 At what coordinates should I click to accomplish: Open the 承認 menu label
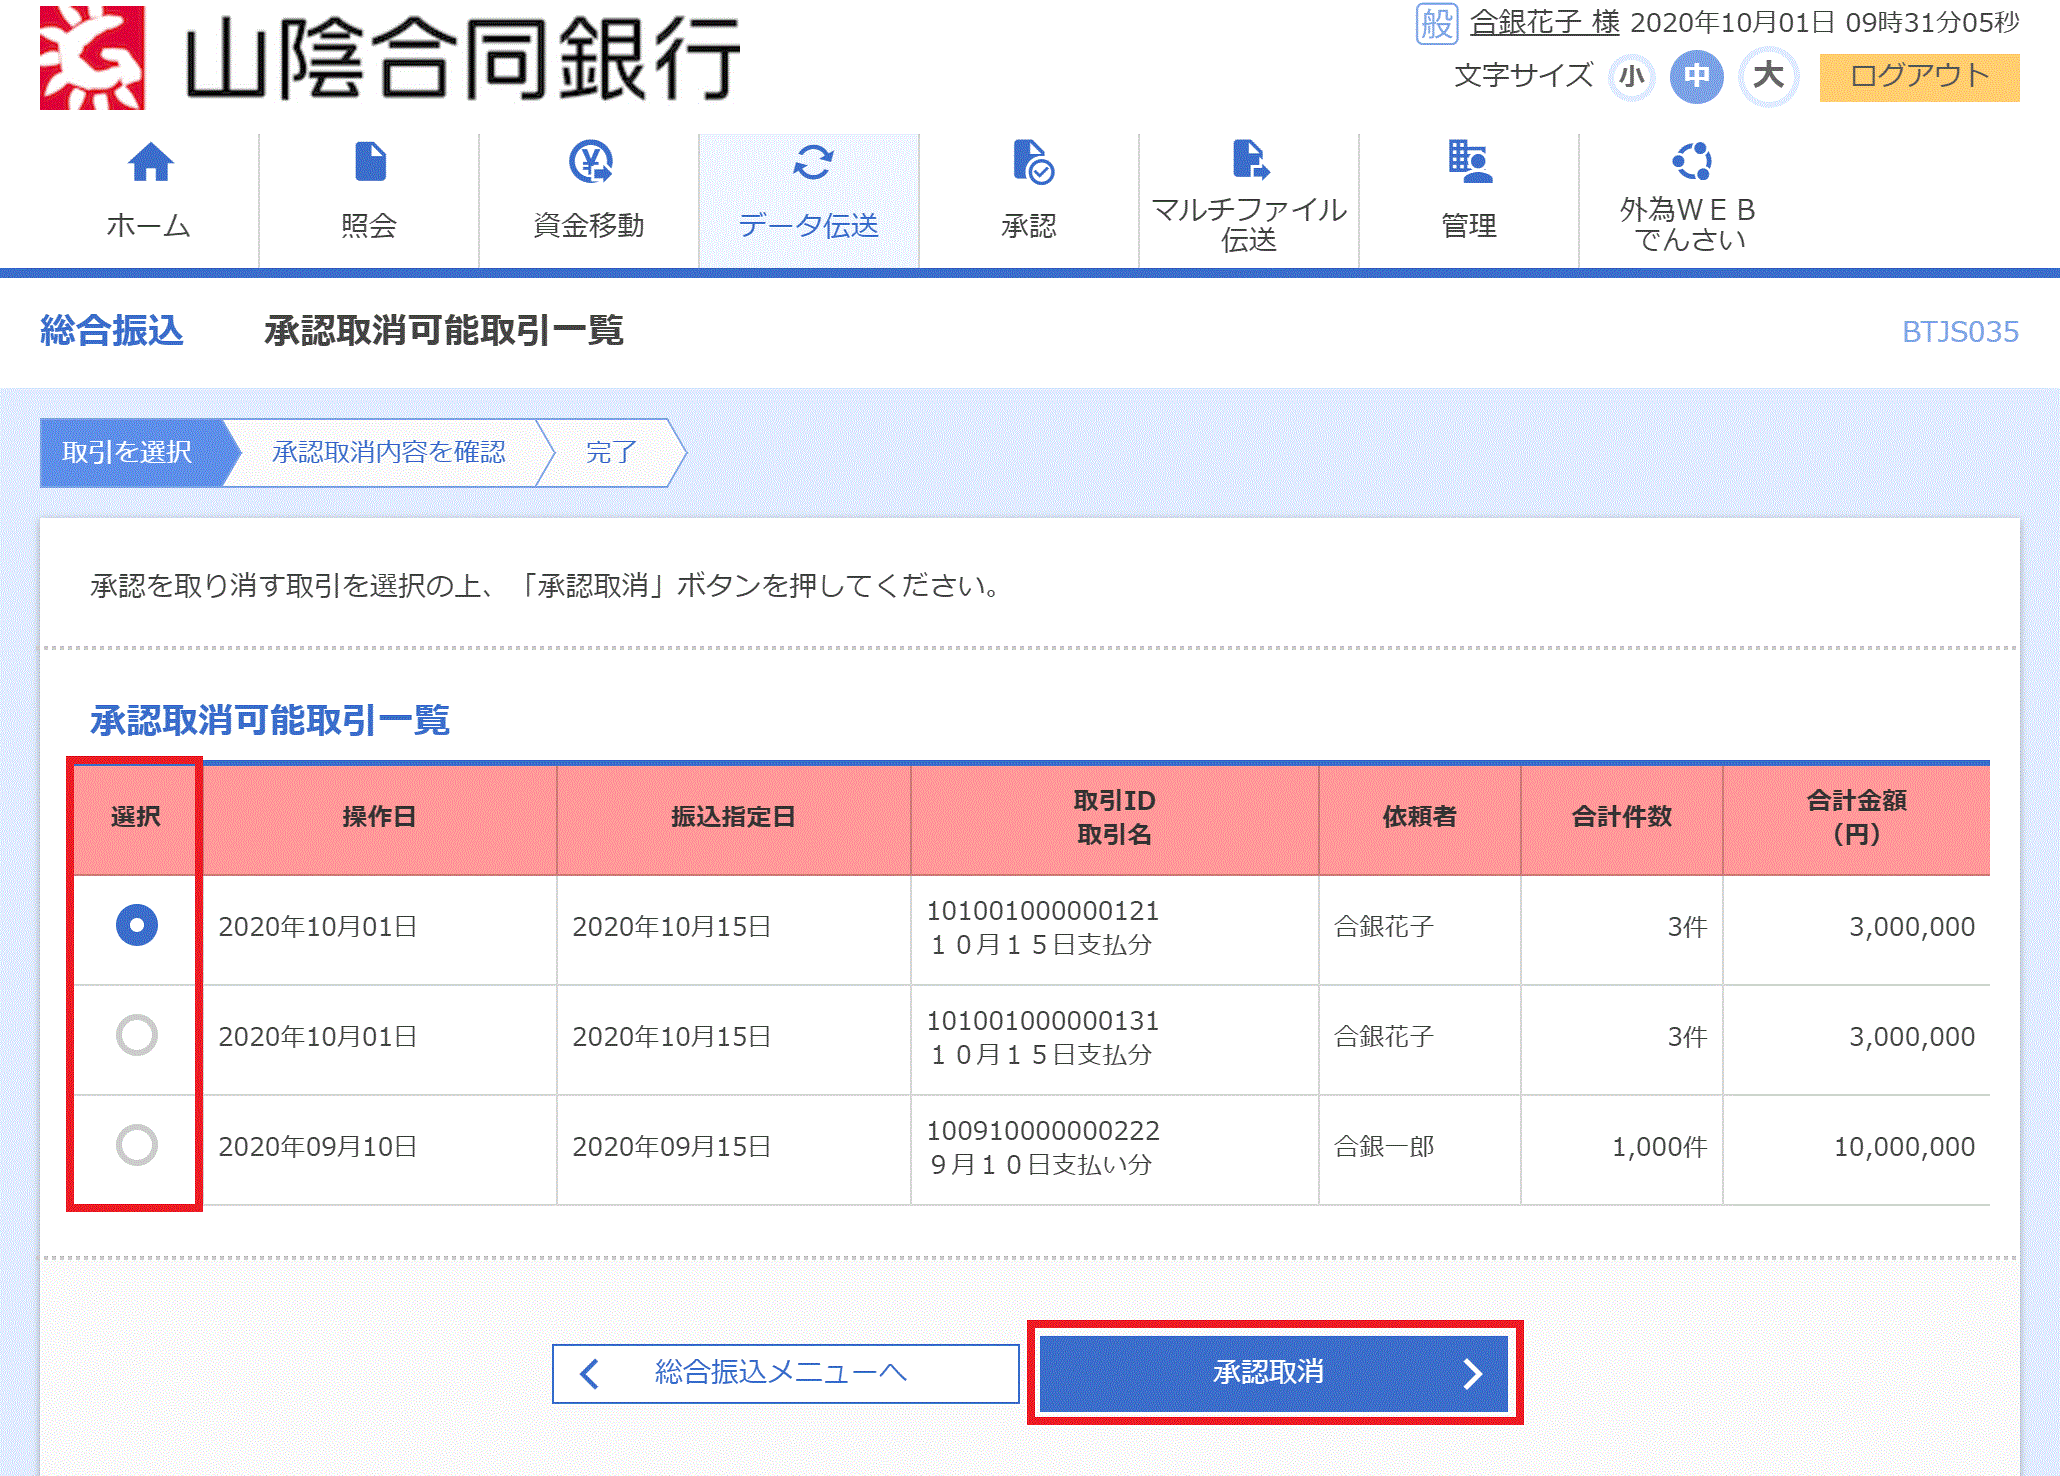click(x=1029, y=226)
